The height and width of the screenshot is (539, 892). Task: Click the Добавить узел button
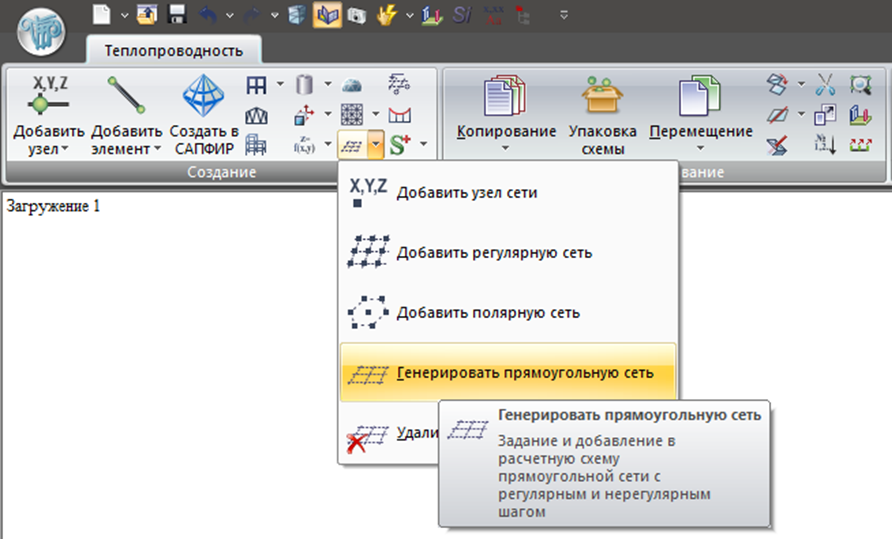point(49,114)
